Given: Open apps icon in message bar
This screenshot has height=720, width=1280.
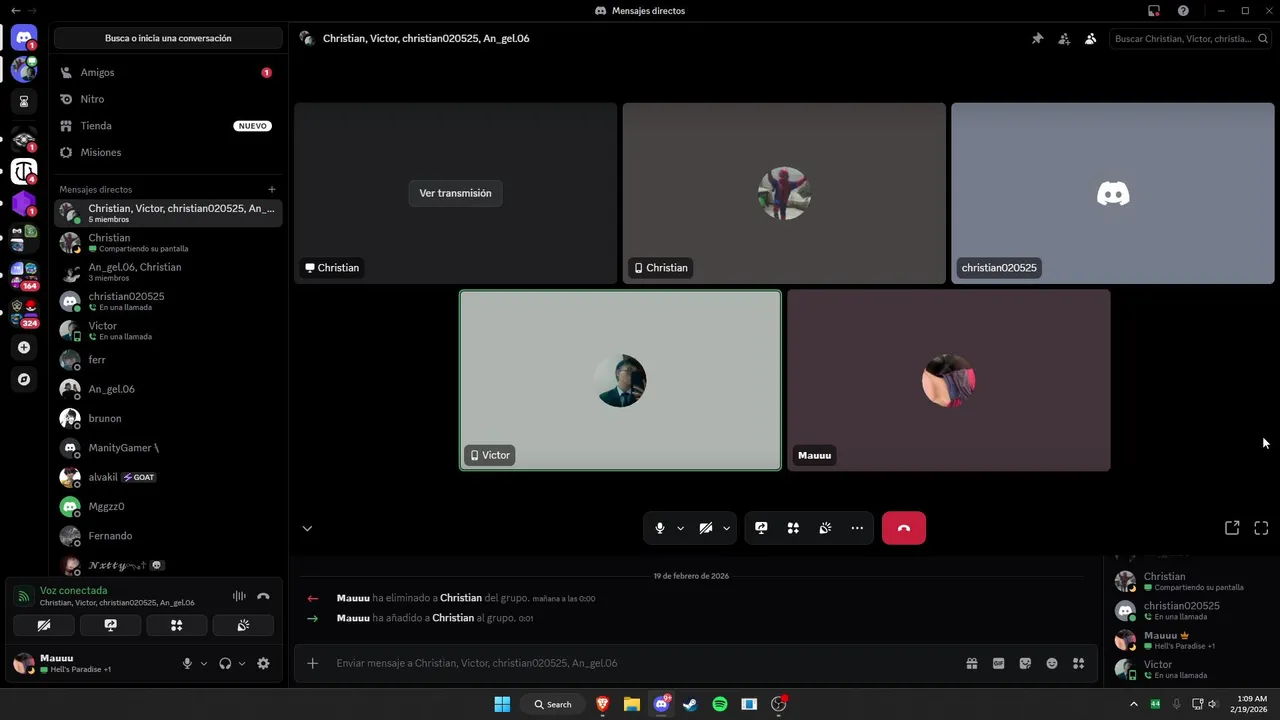Looking at the screenshot, I should (1078, 663).
